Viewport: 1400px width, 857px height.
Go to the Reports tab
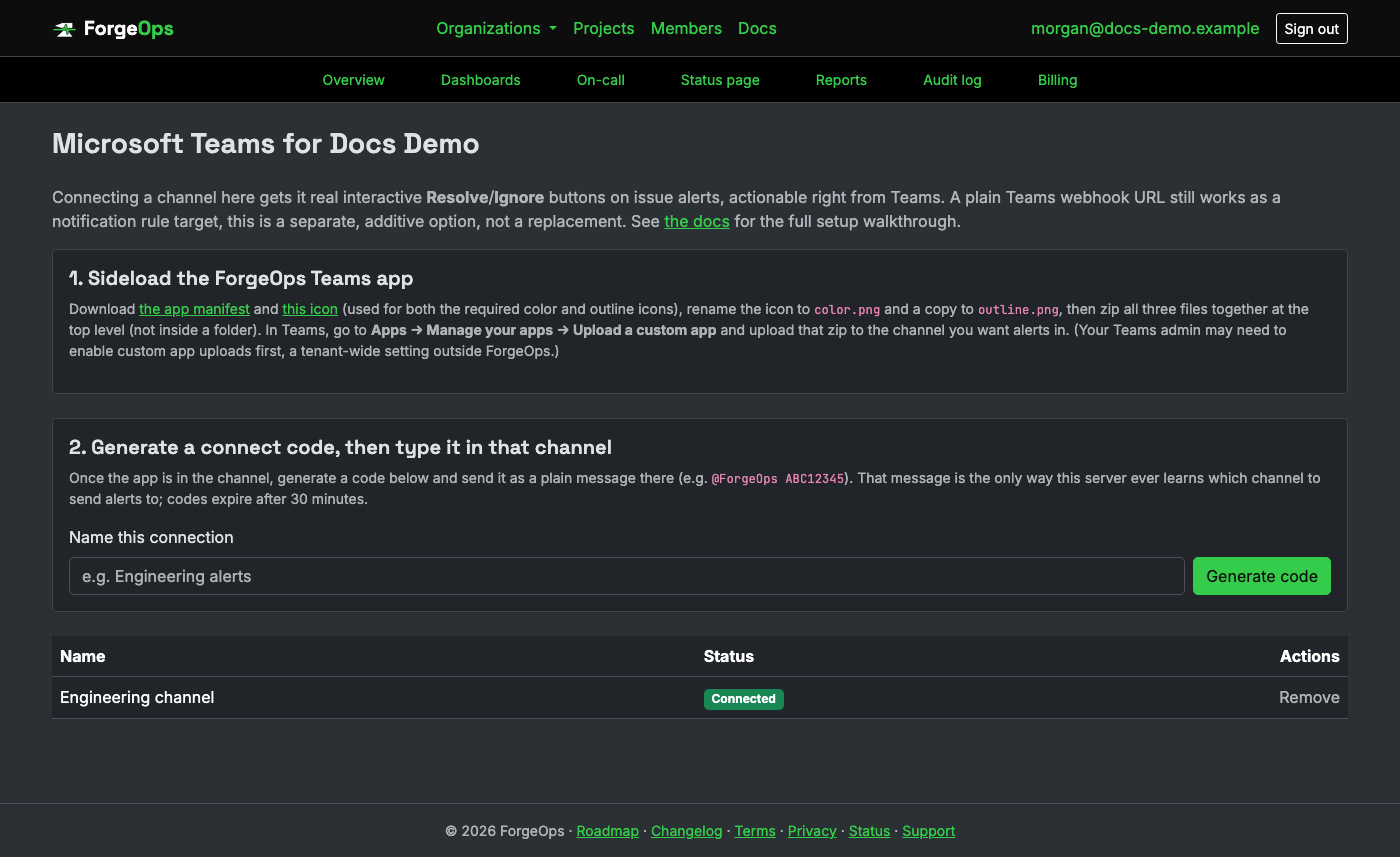point(841,80)
